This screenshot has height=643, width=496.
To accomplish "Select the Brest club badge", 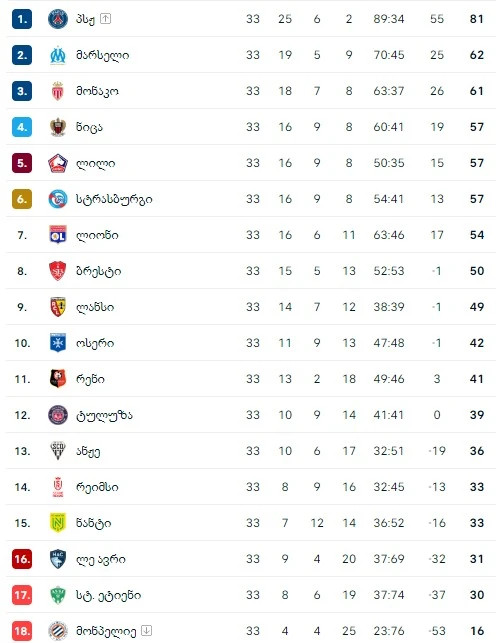I will point(58,271).
